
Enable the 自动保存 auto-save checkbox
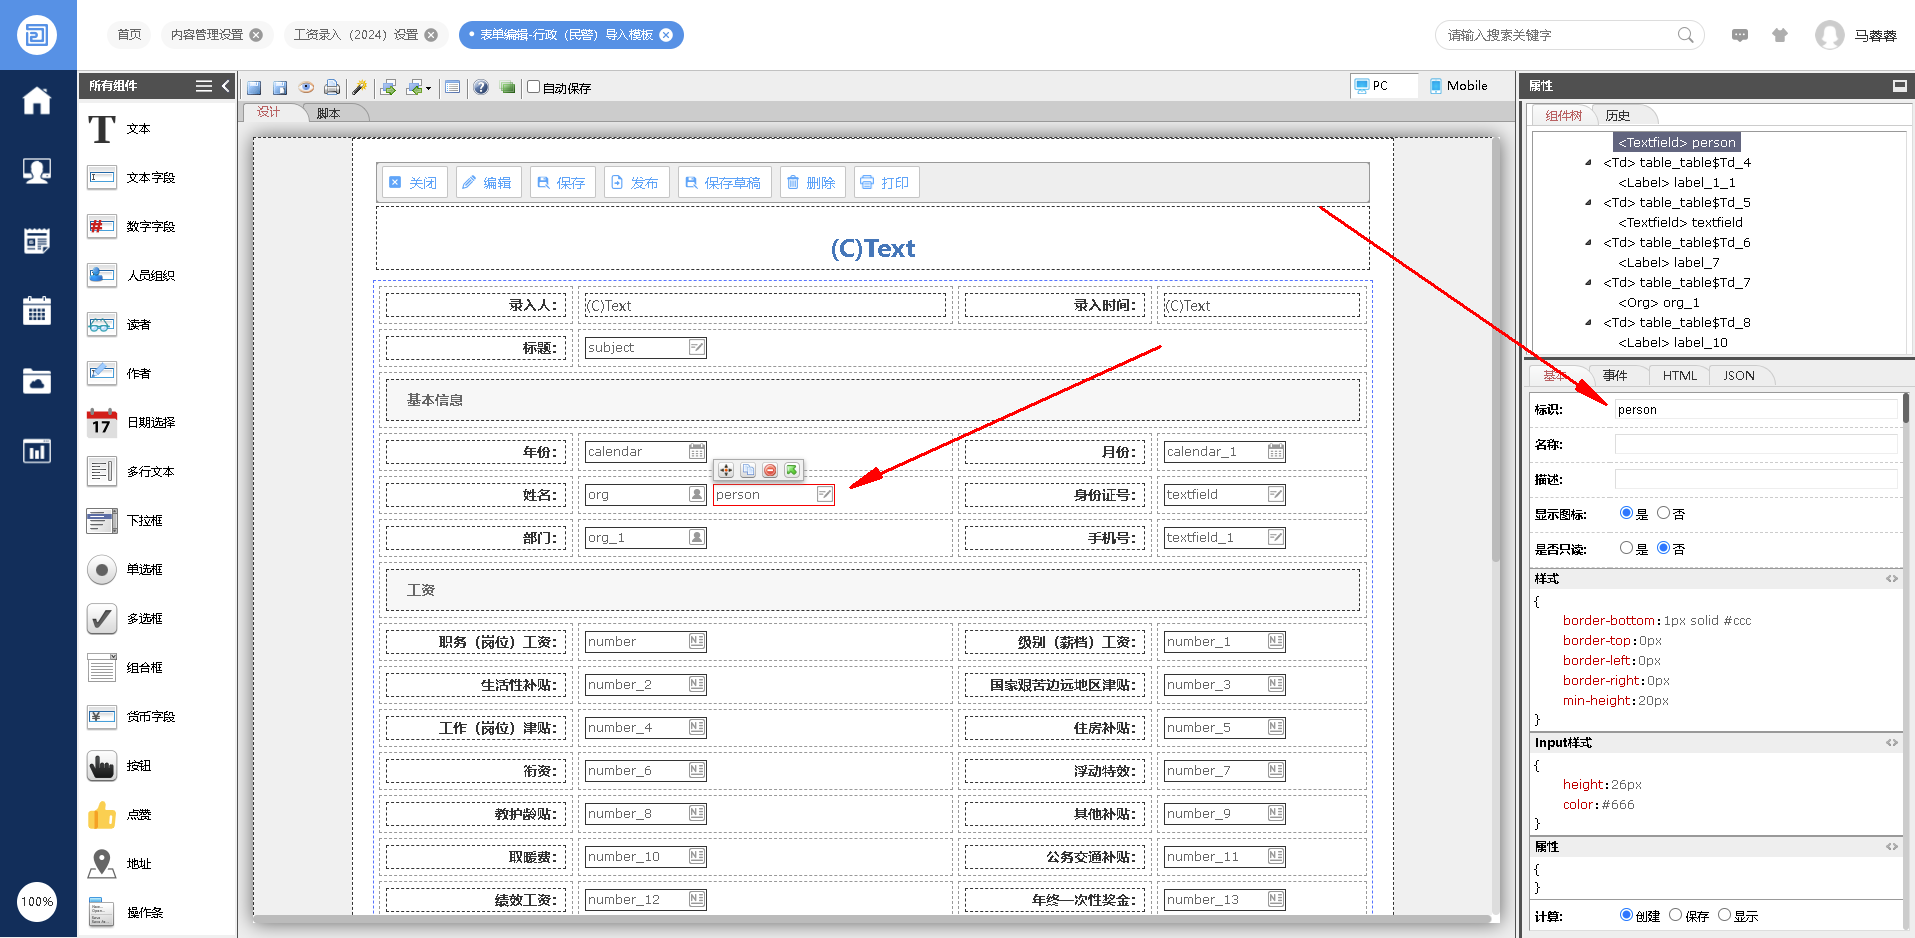pos(534,87)
